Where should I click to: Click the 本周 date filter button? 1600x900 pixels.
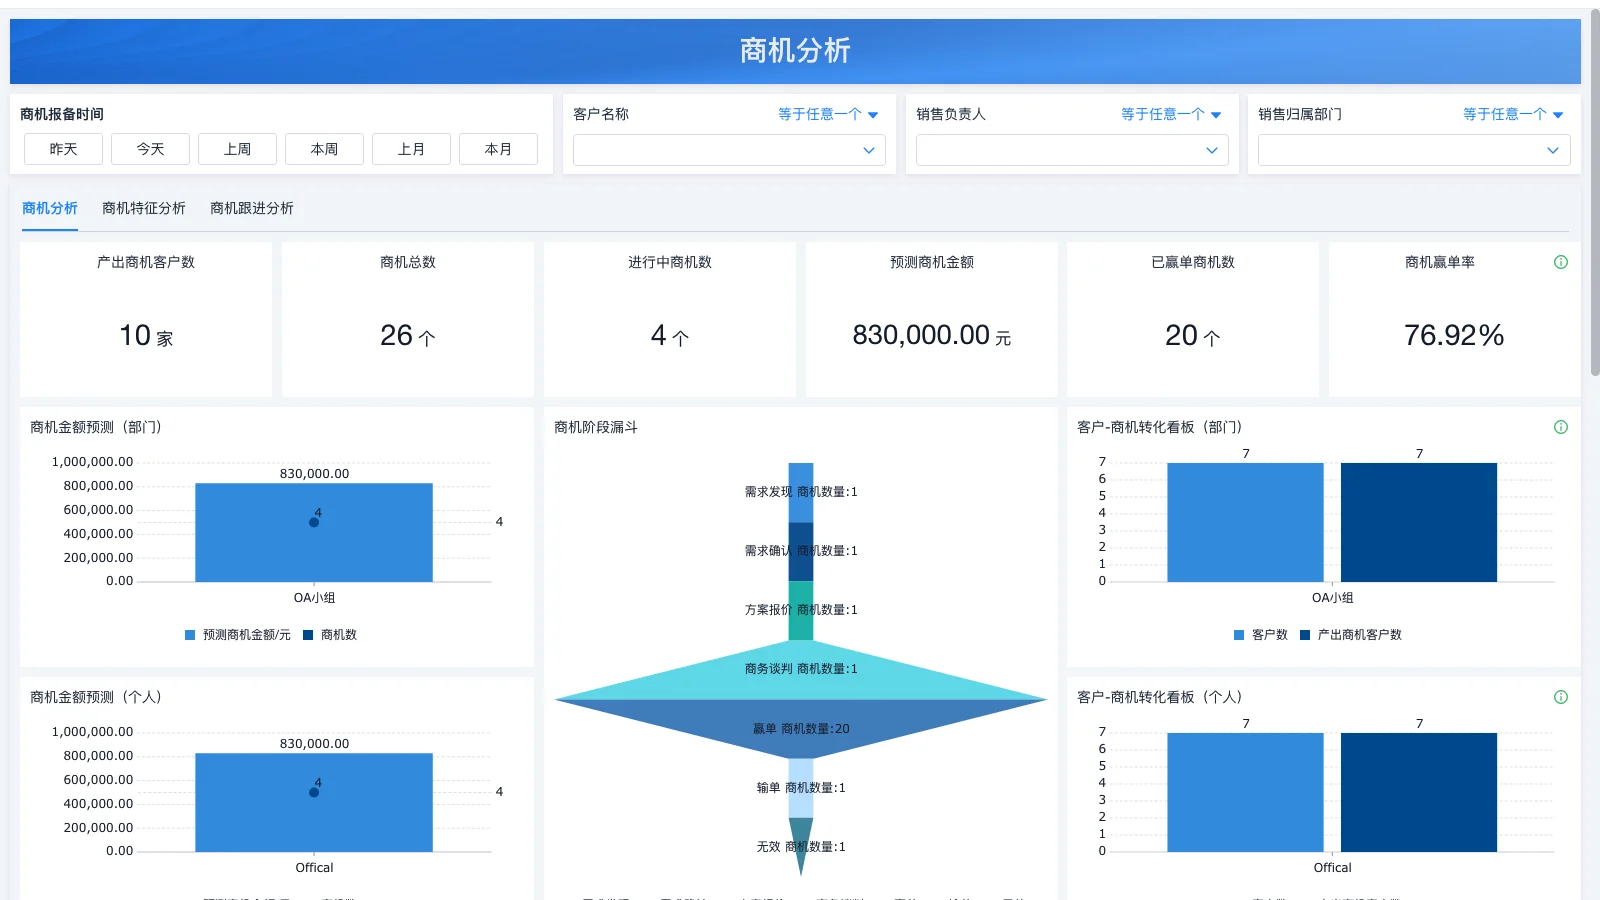click(324, 148)
